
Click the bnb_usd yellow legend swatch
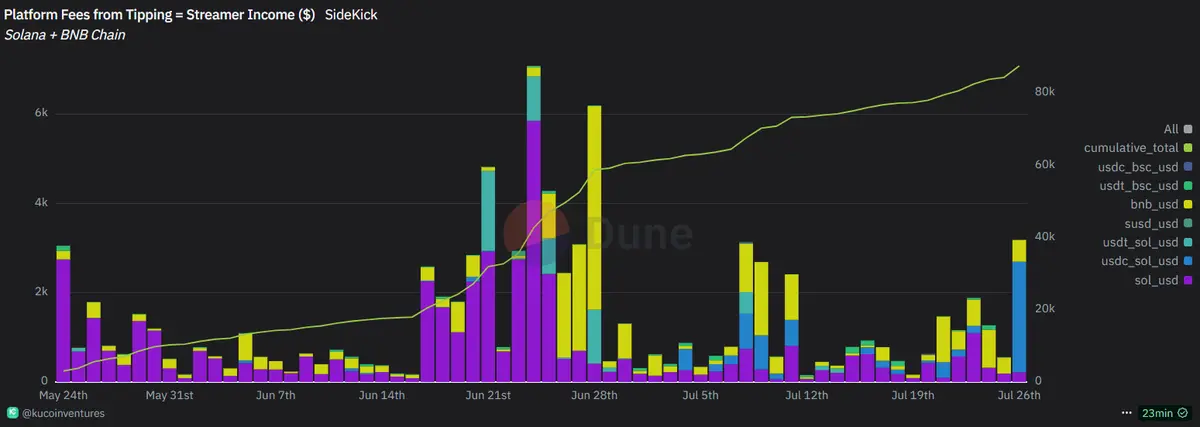(1188, 205)
